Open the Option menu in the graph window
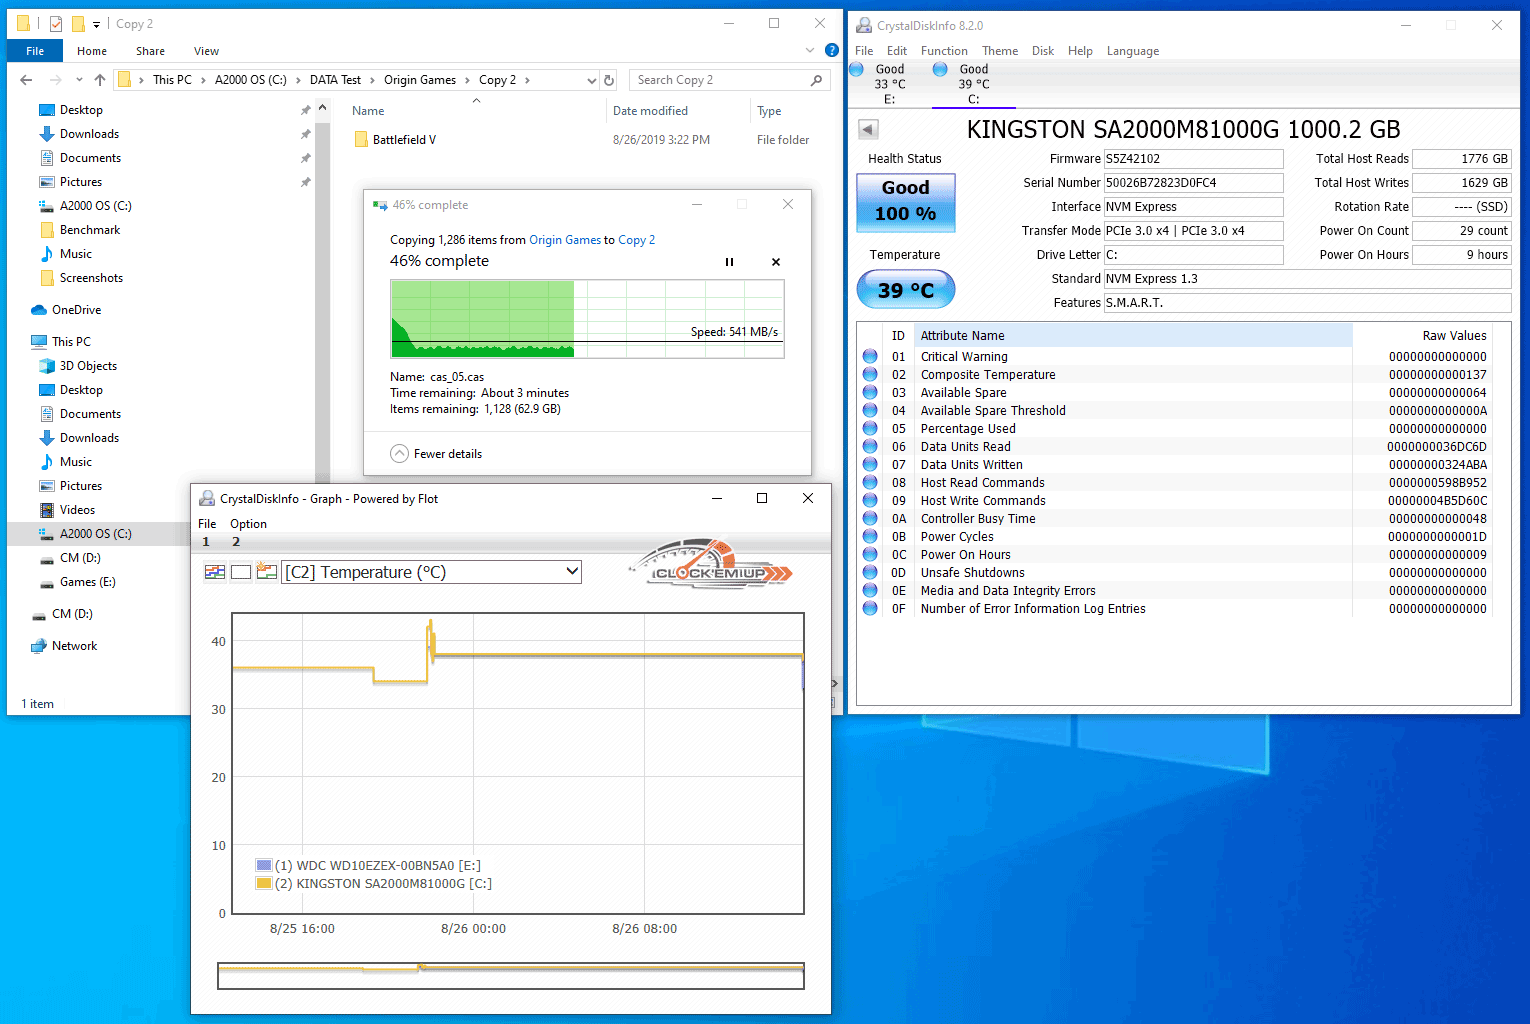 [248, 524]
